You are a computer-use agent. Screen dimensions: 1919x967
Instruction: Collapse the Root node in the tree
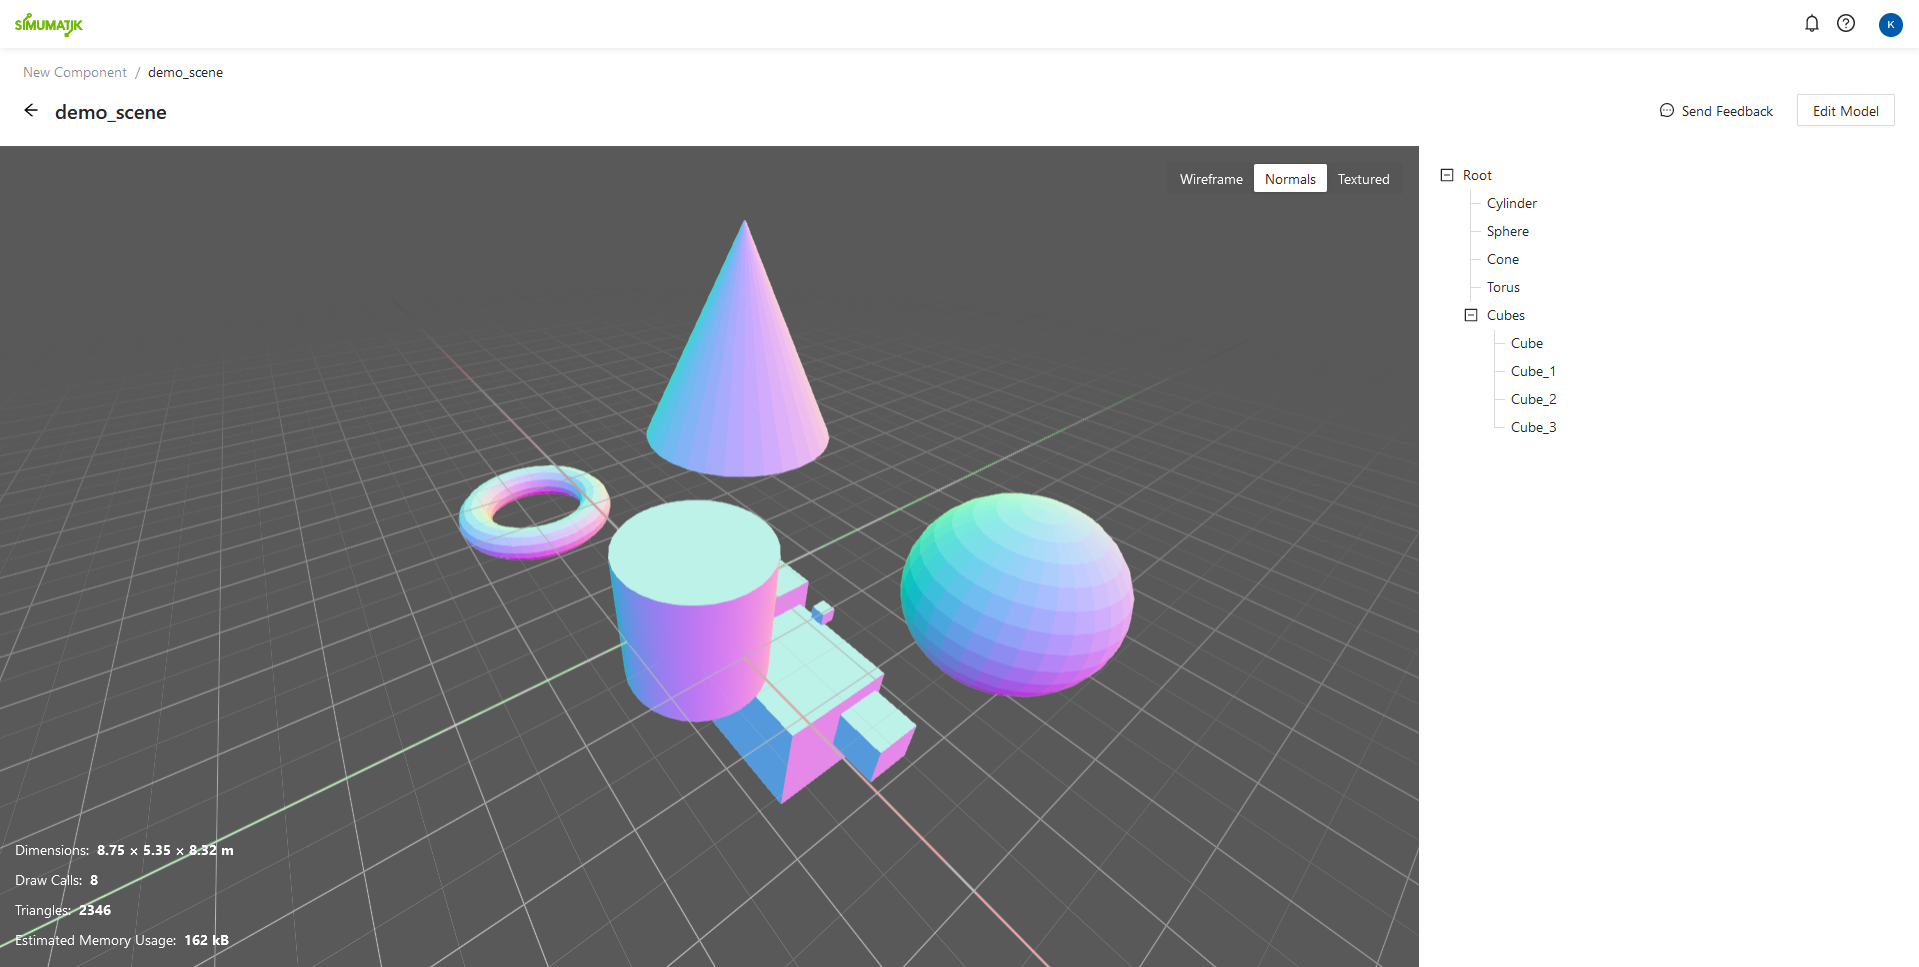point(1447,174)
